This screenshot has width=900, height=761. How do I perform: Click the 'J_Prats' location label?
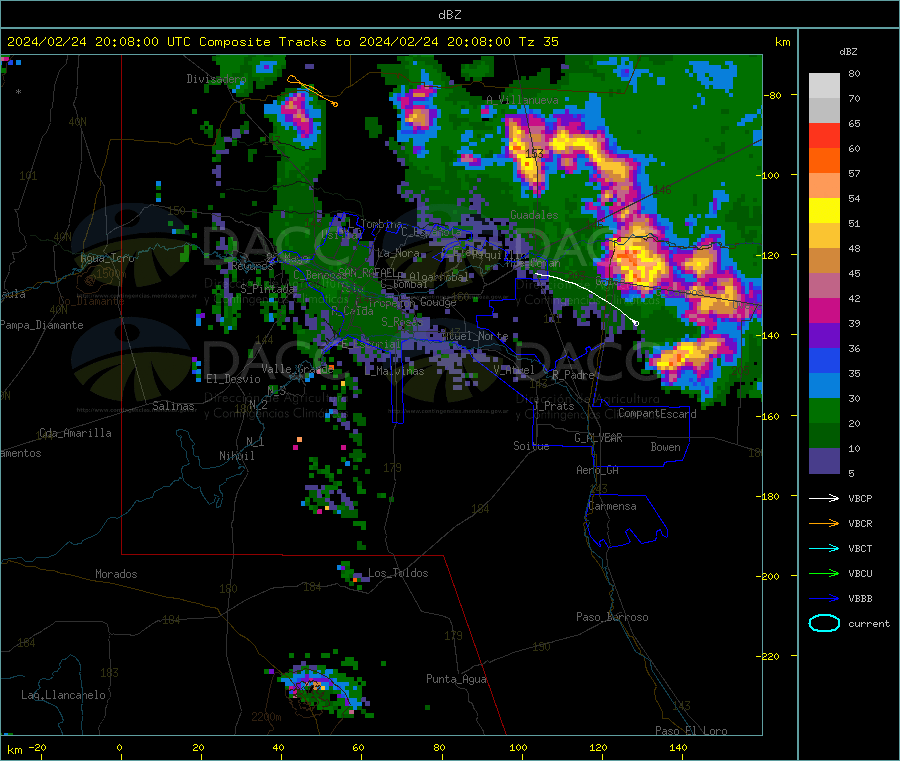pyautogui.click(x=554, y=406)
